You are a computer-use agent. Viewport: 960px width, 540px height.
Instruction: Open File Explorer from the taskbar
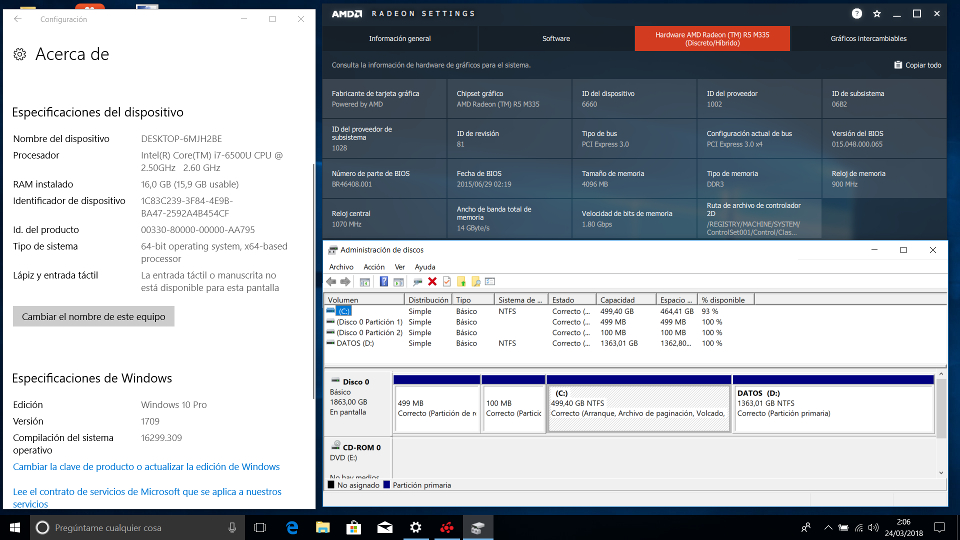coord(323,527)
